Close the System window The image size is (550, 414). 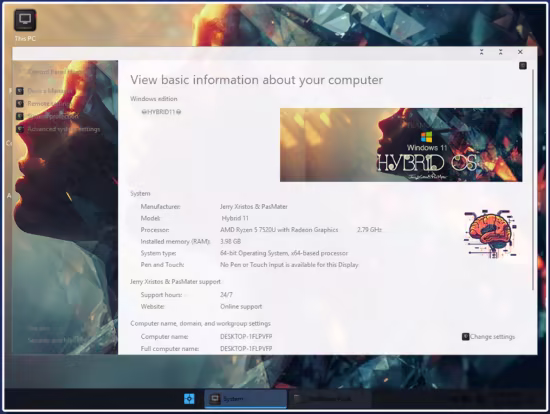520,52
